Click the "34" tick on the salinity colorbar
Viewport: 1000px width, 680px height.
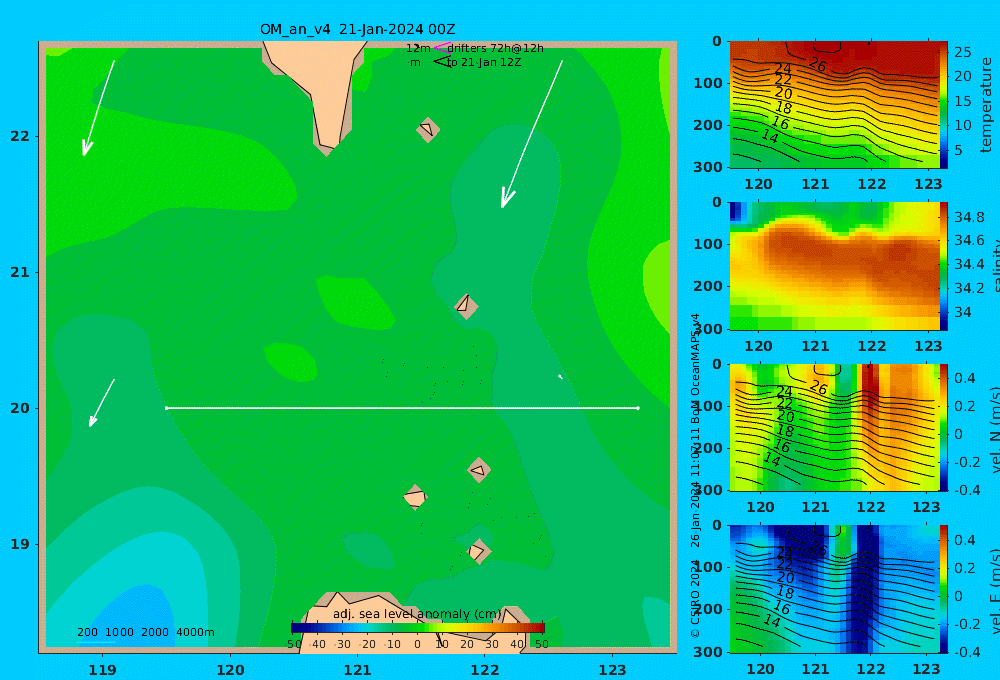(963, 312)
